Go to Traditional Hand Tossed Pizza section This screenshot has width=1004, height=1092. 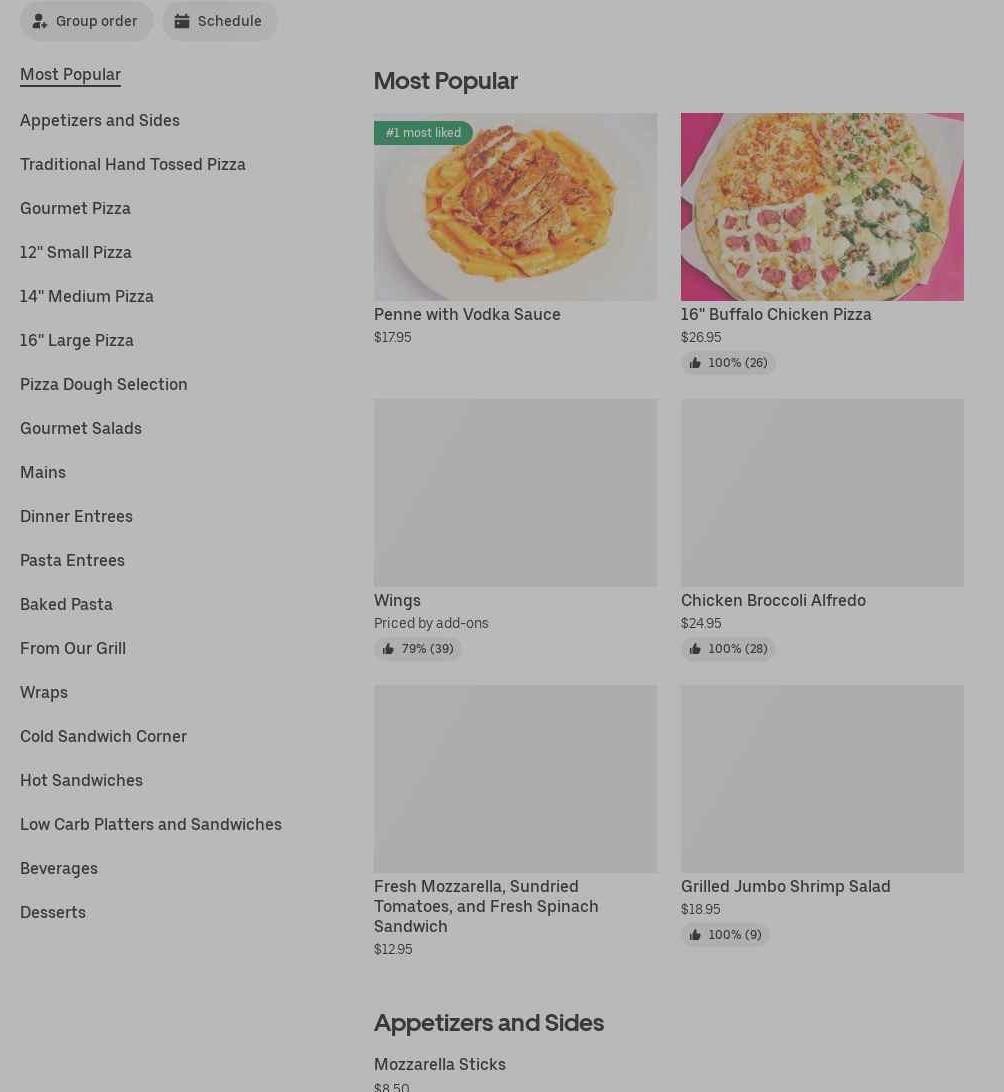pos(133,164)
